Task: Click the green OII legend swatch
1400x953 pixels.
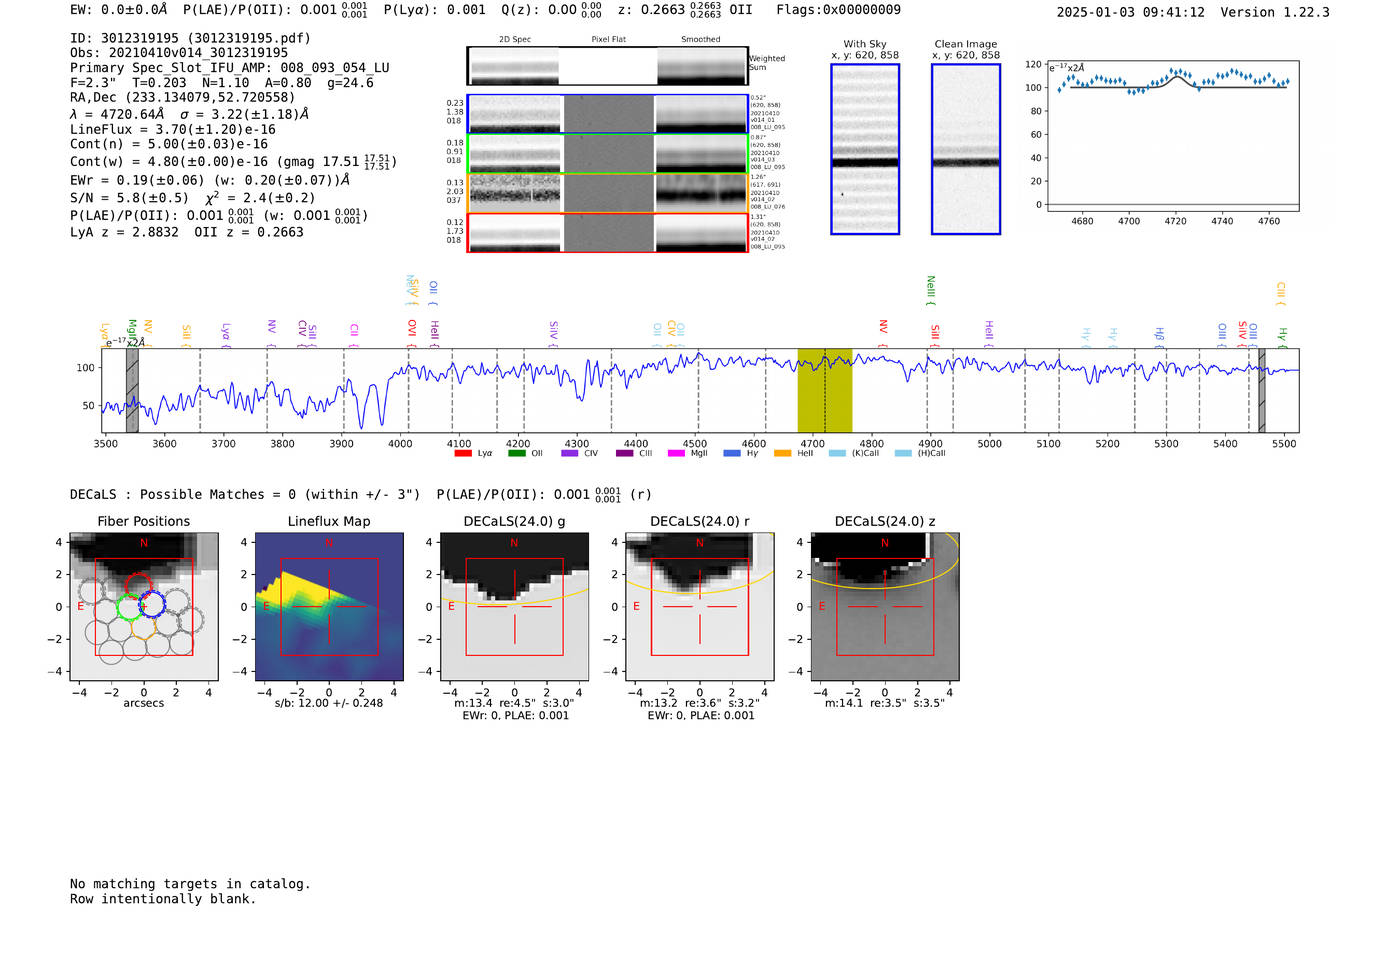Action: pos(516,453)
